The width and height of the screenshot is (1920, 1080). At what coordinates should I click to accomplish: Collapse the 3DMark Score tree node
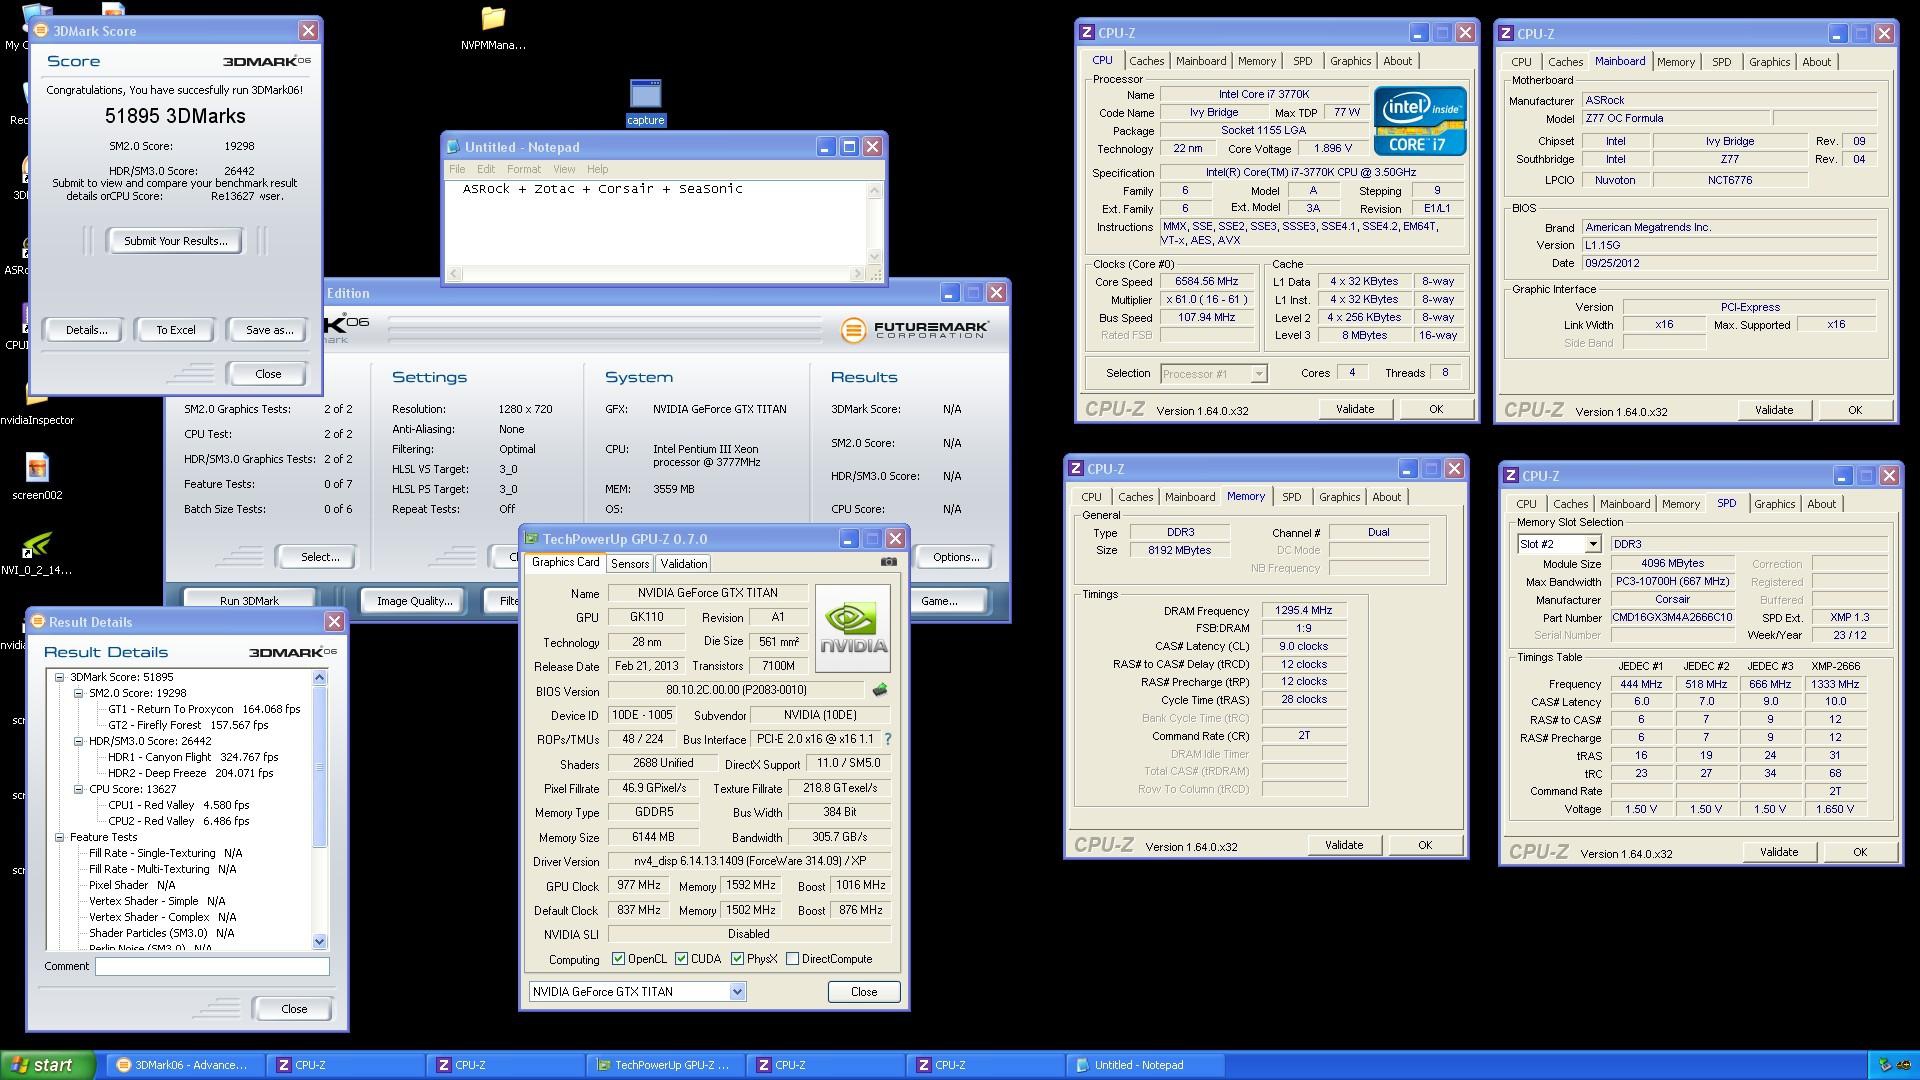point(60,677)
